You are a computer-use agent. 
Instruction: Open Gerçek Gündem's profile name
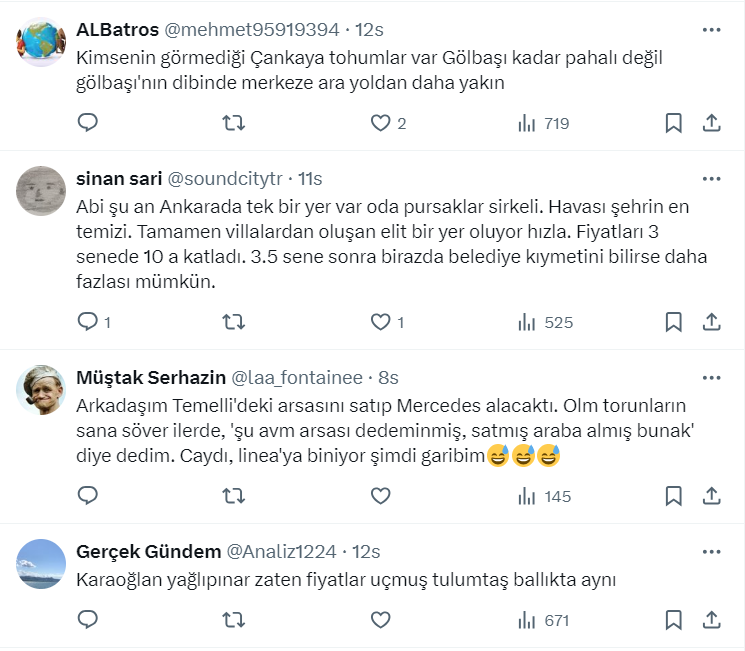(x=145, y=552)
